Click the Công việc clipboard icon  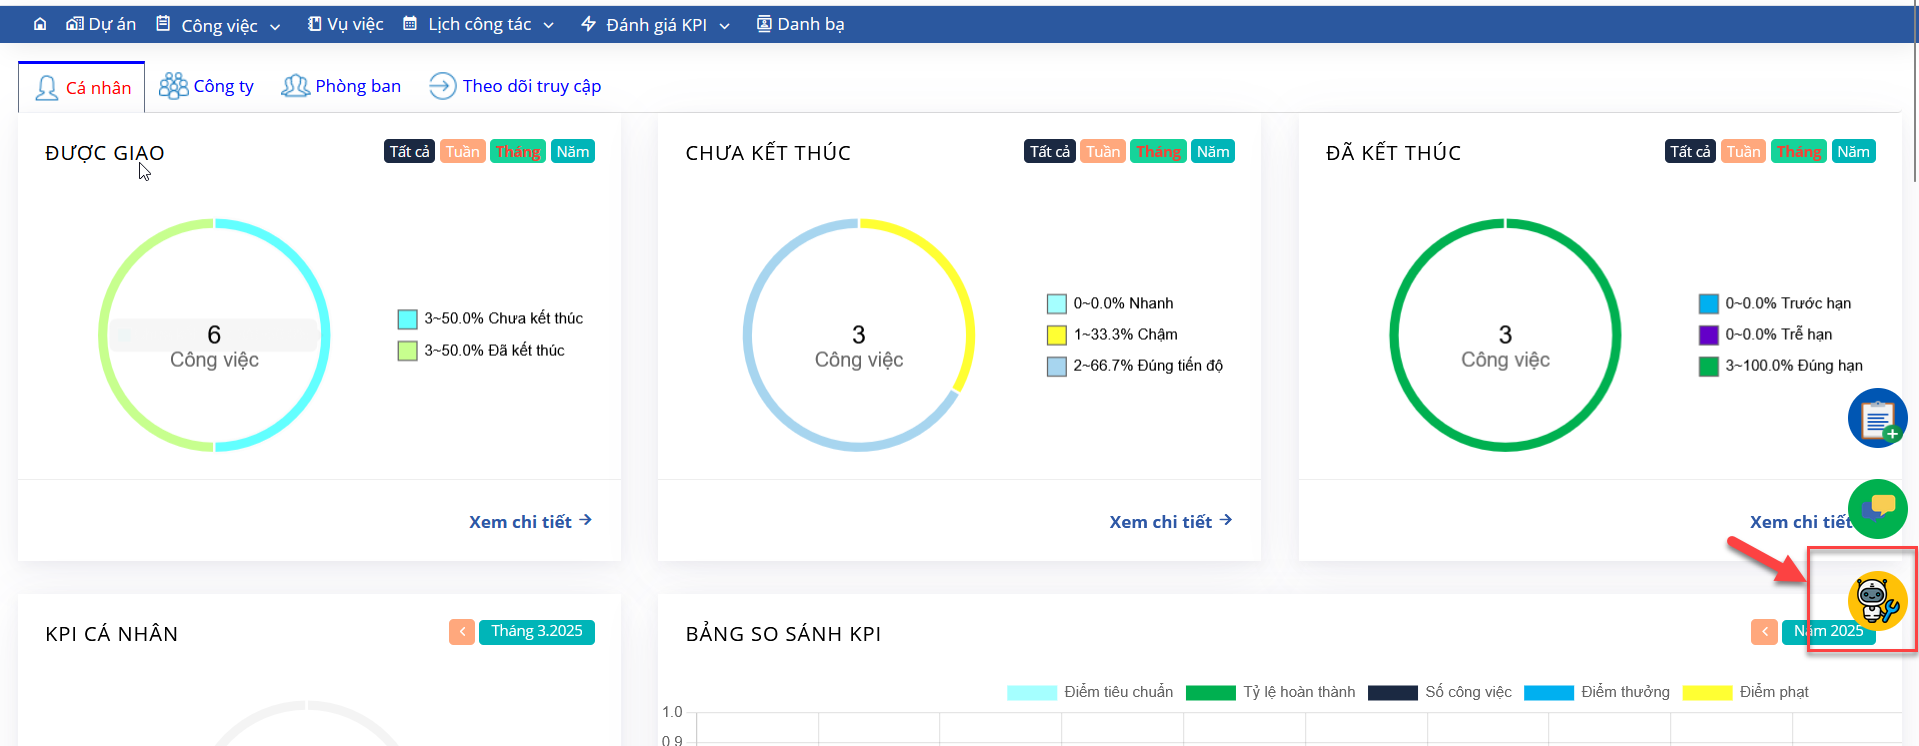coord(163,24)
